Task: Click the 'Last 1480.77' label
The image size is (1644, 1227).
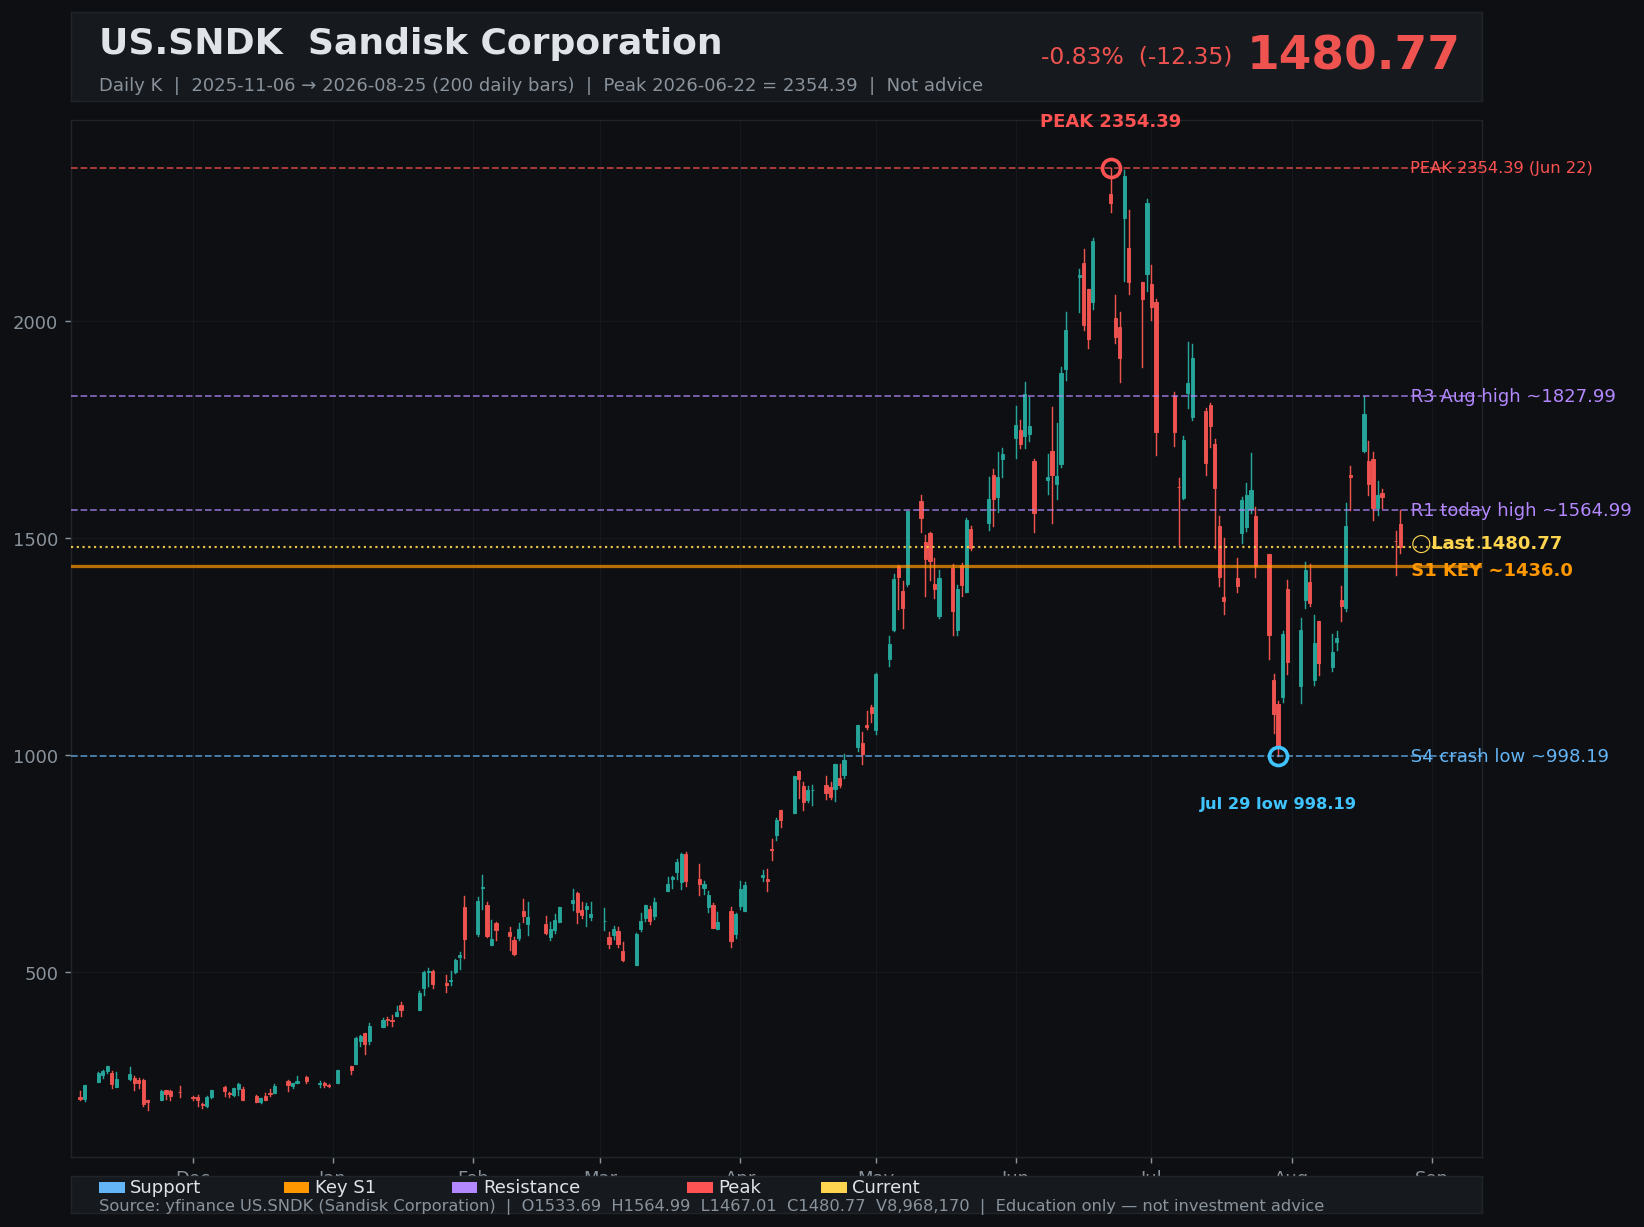Action: [1496, 543]
